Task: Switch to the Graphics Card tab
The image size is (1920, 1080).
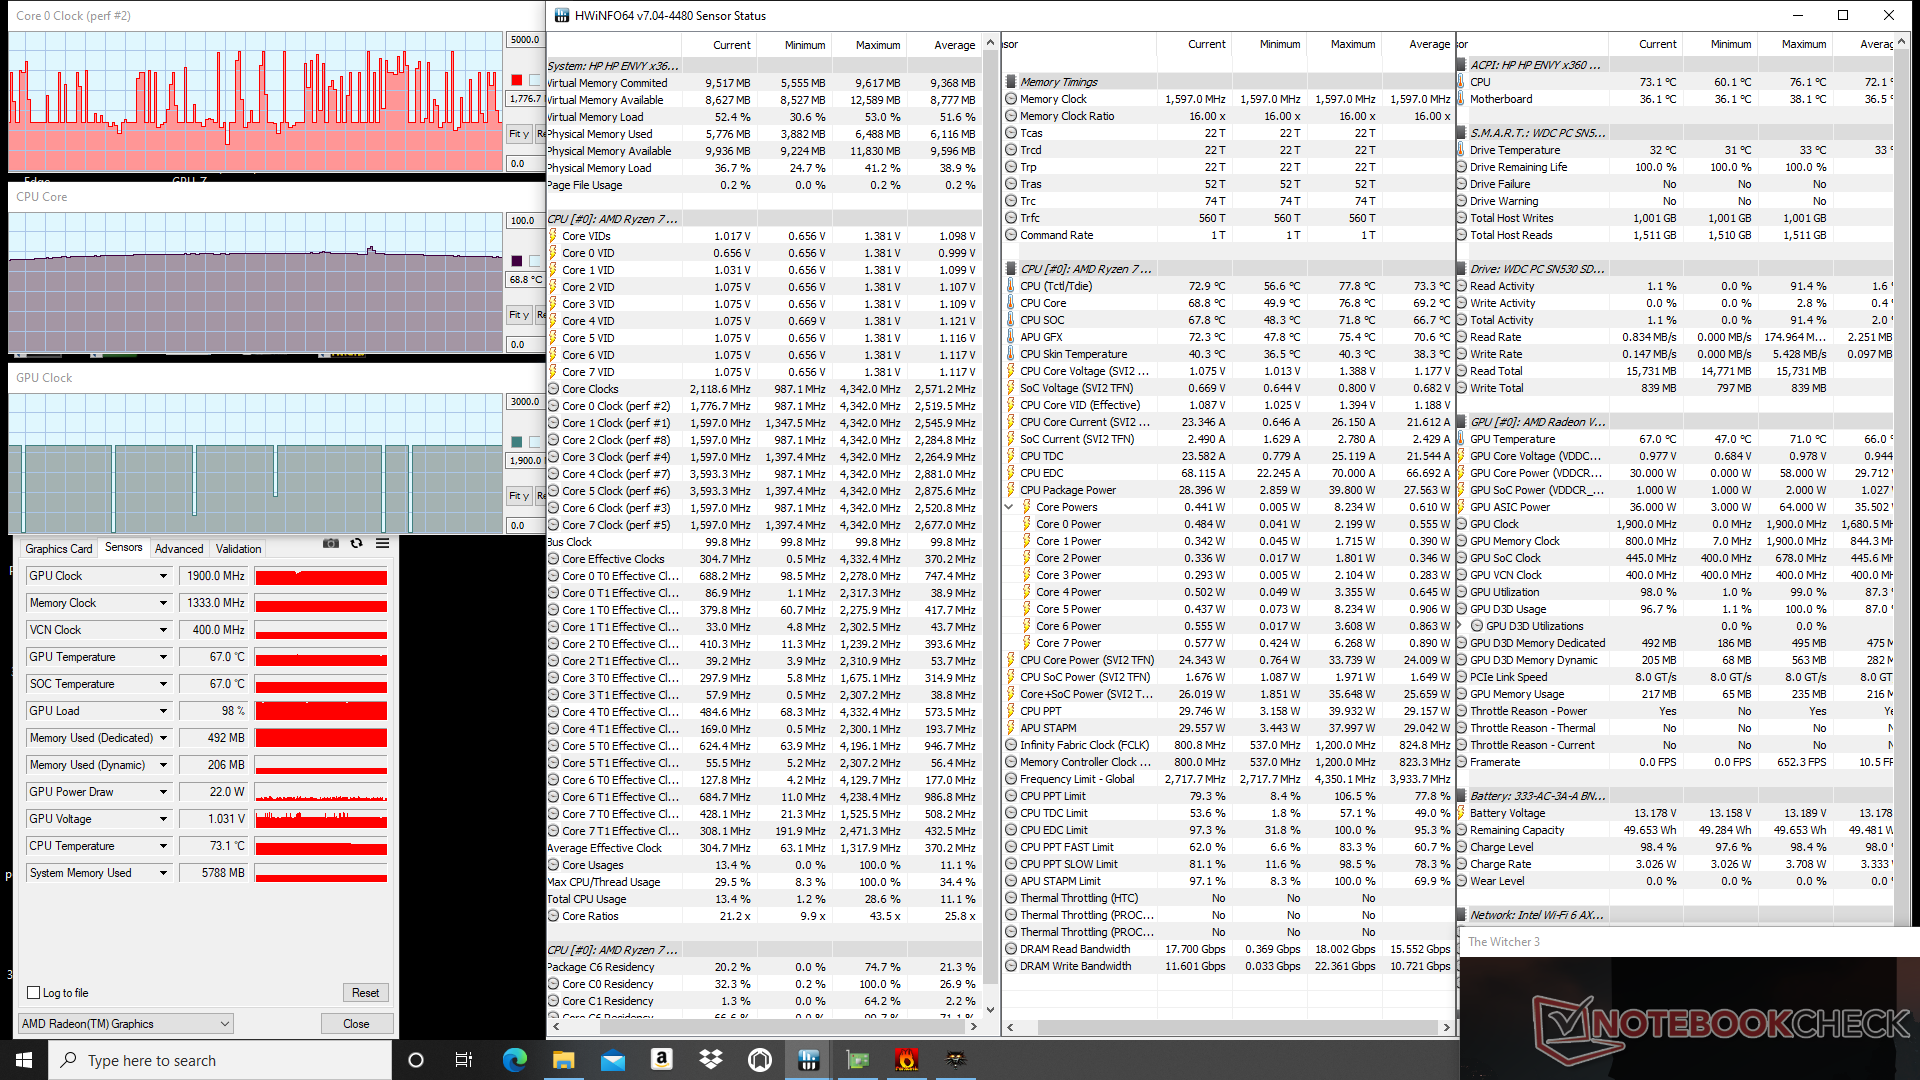Action: pyautogui.click(x=58, y=548)
